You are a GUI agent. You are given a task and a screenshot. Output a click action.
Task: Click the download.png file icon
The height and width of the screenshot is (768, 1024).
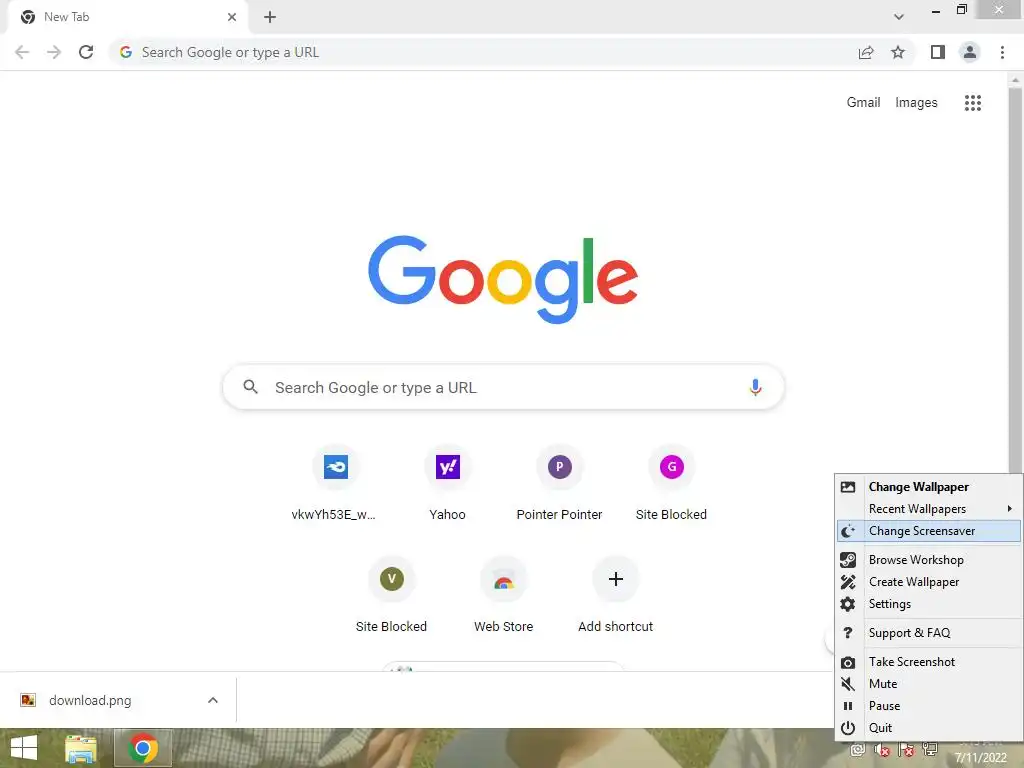point(28,700)
